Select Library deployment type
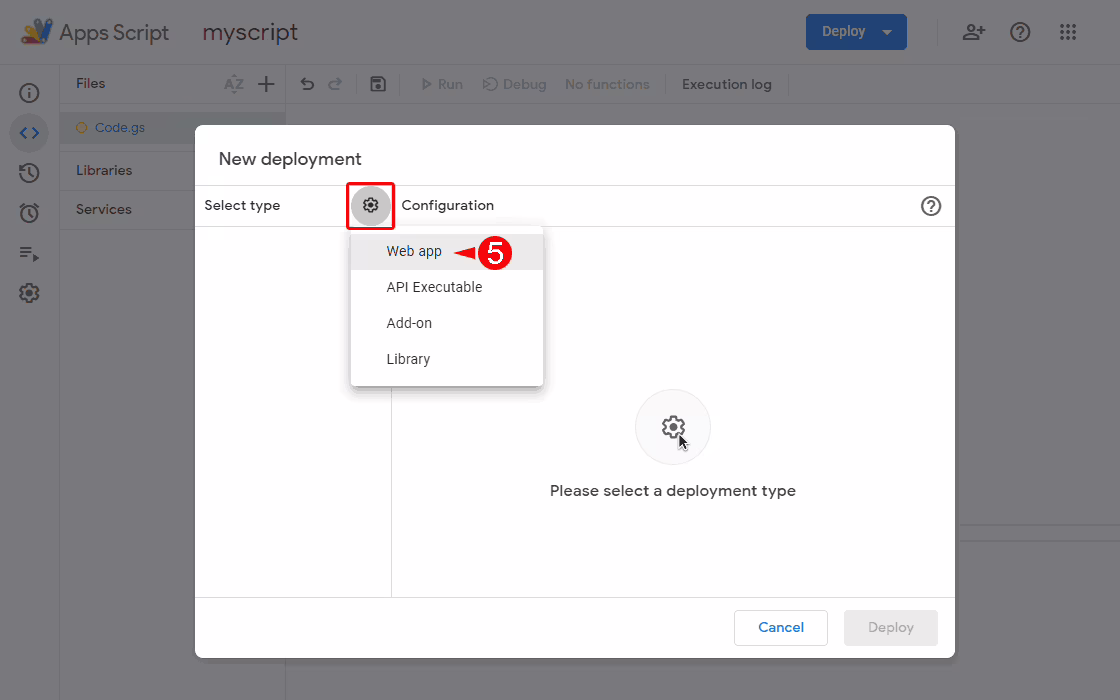1120x700 pixels. [408, 360]
